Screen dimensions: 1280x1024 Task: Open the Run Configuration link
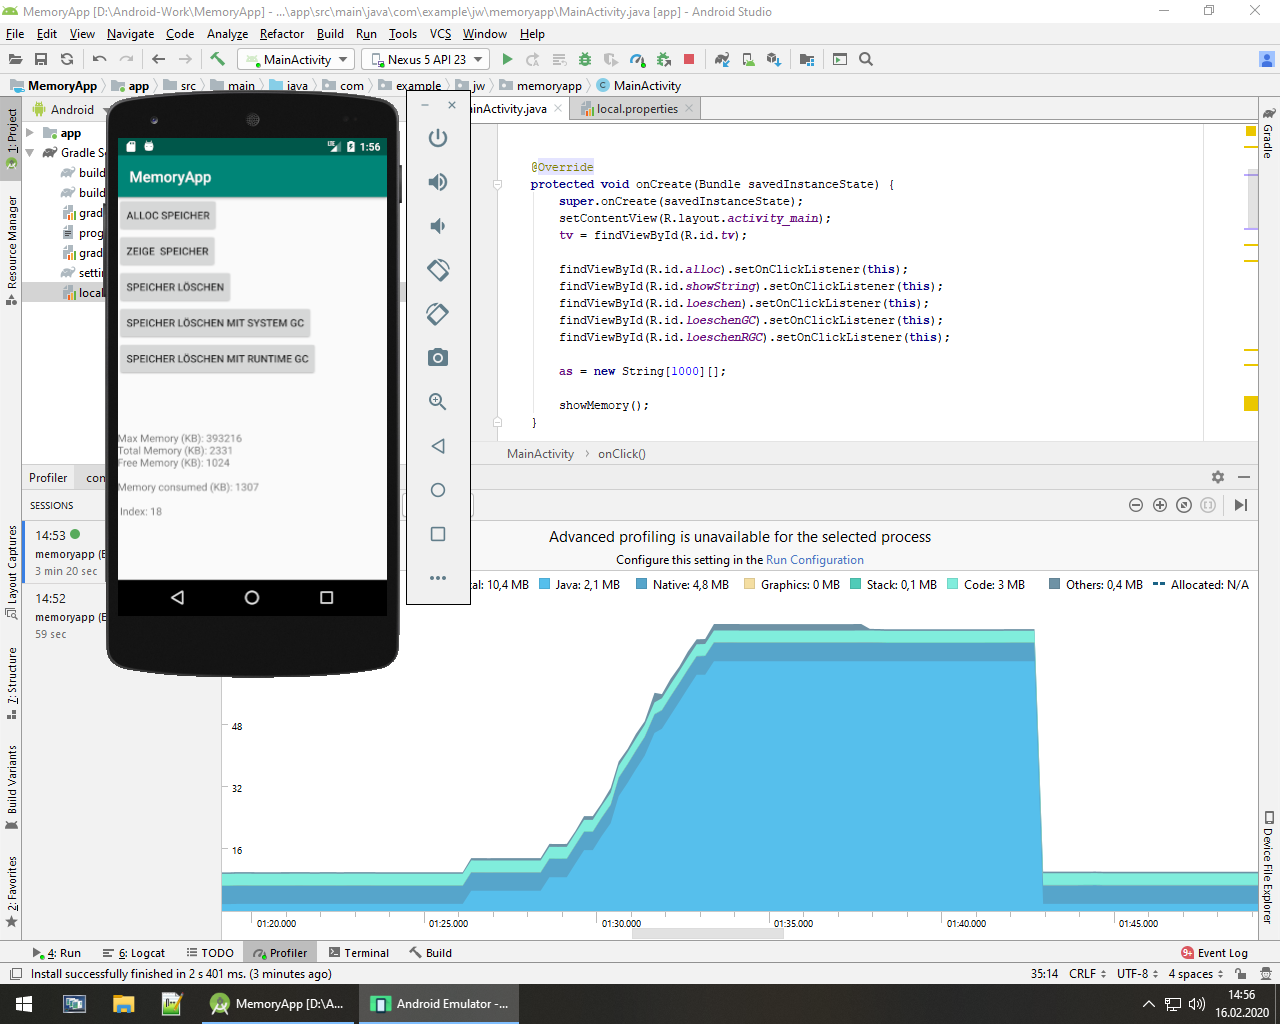click(x=814, y=560)
